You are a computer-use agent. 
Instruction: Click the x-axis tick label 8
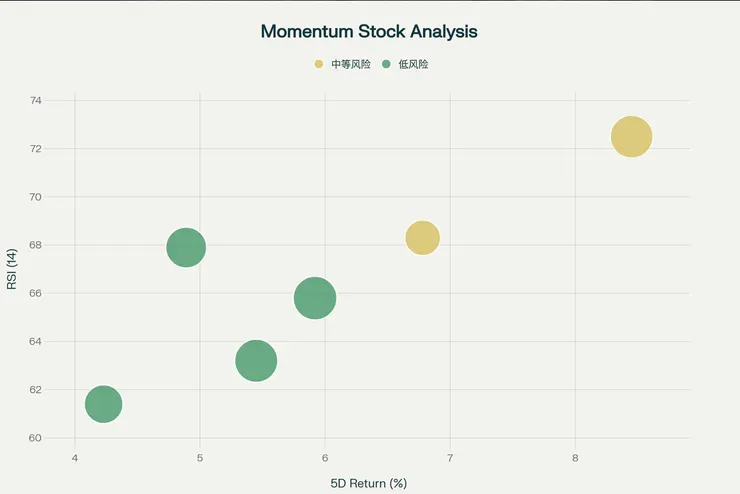(x=575, y=458)
